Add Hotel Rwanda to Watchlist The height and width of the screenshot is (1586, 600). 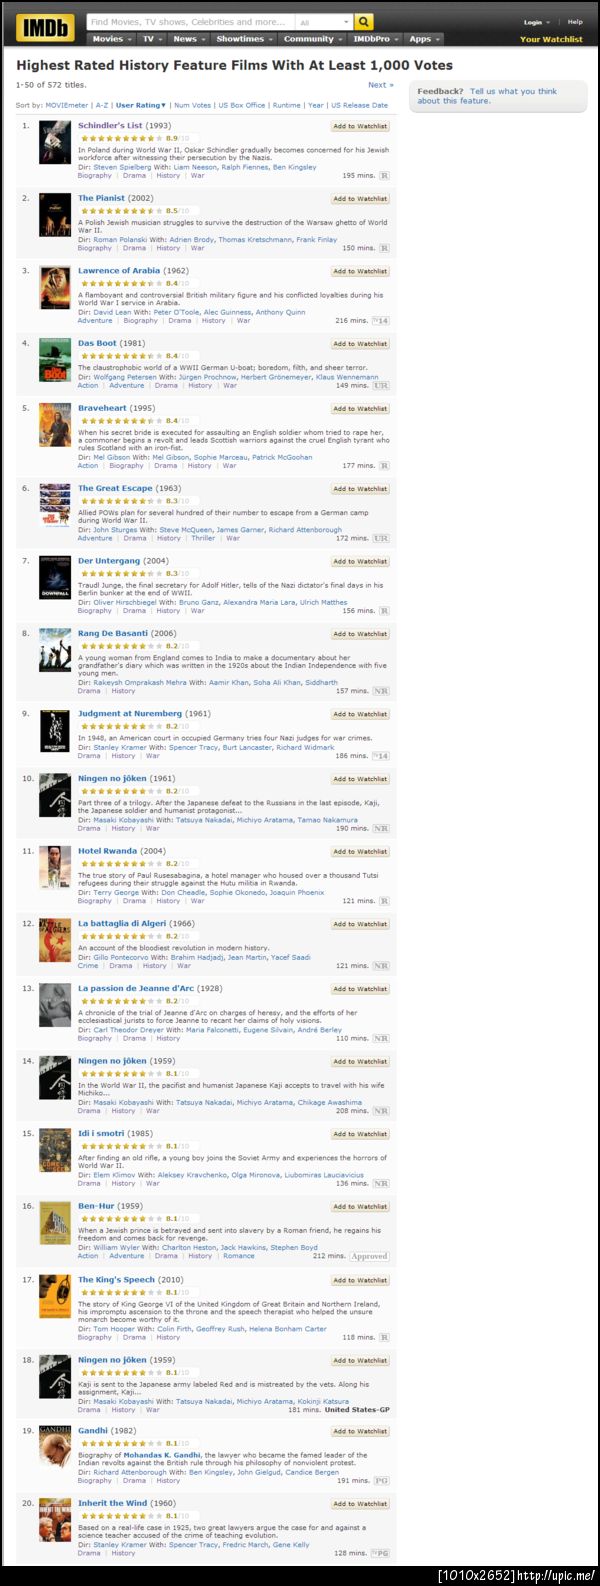pos(360,852)
